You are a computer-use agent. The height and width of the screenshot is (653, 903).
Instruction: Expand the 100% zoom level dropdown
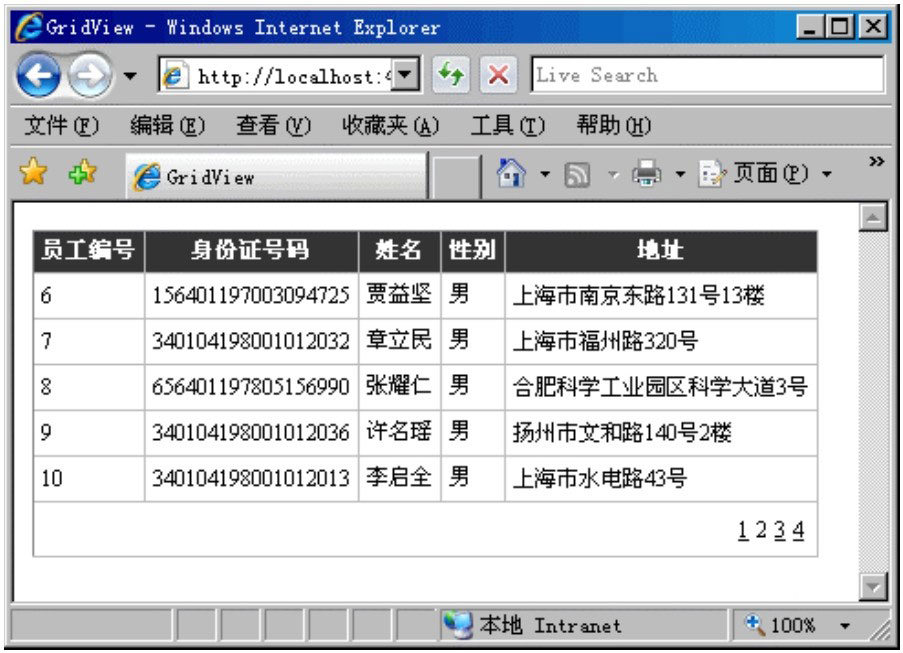[845, 625]
